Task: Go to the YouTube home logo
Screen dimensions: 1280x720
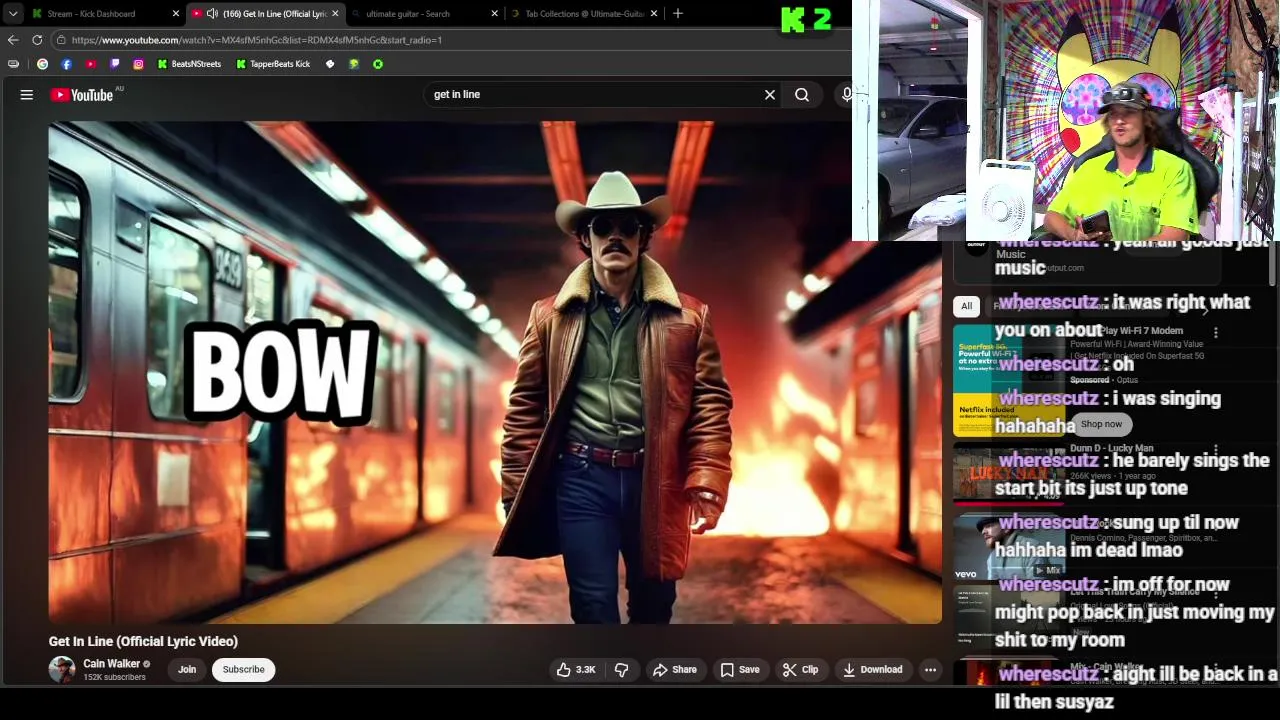Action: tap(82, 95)
